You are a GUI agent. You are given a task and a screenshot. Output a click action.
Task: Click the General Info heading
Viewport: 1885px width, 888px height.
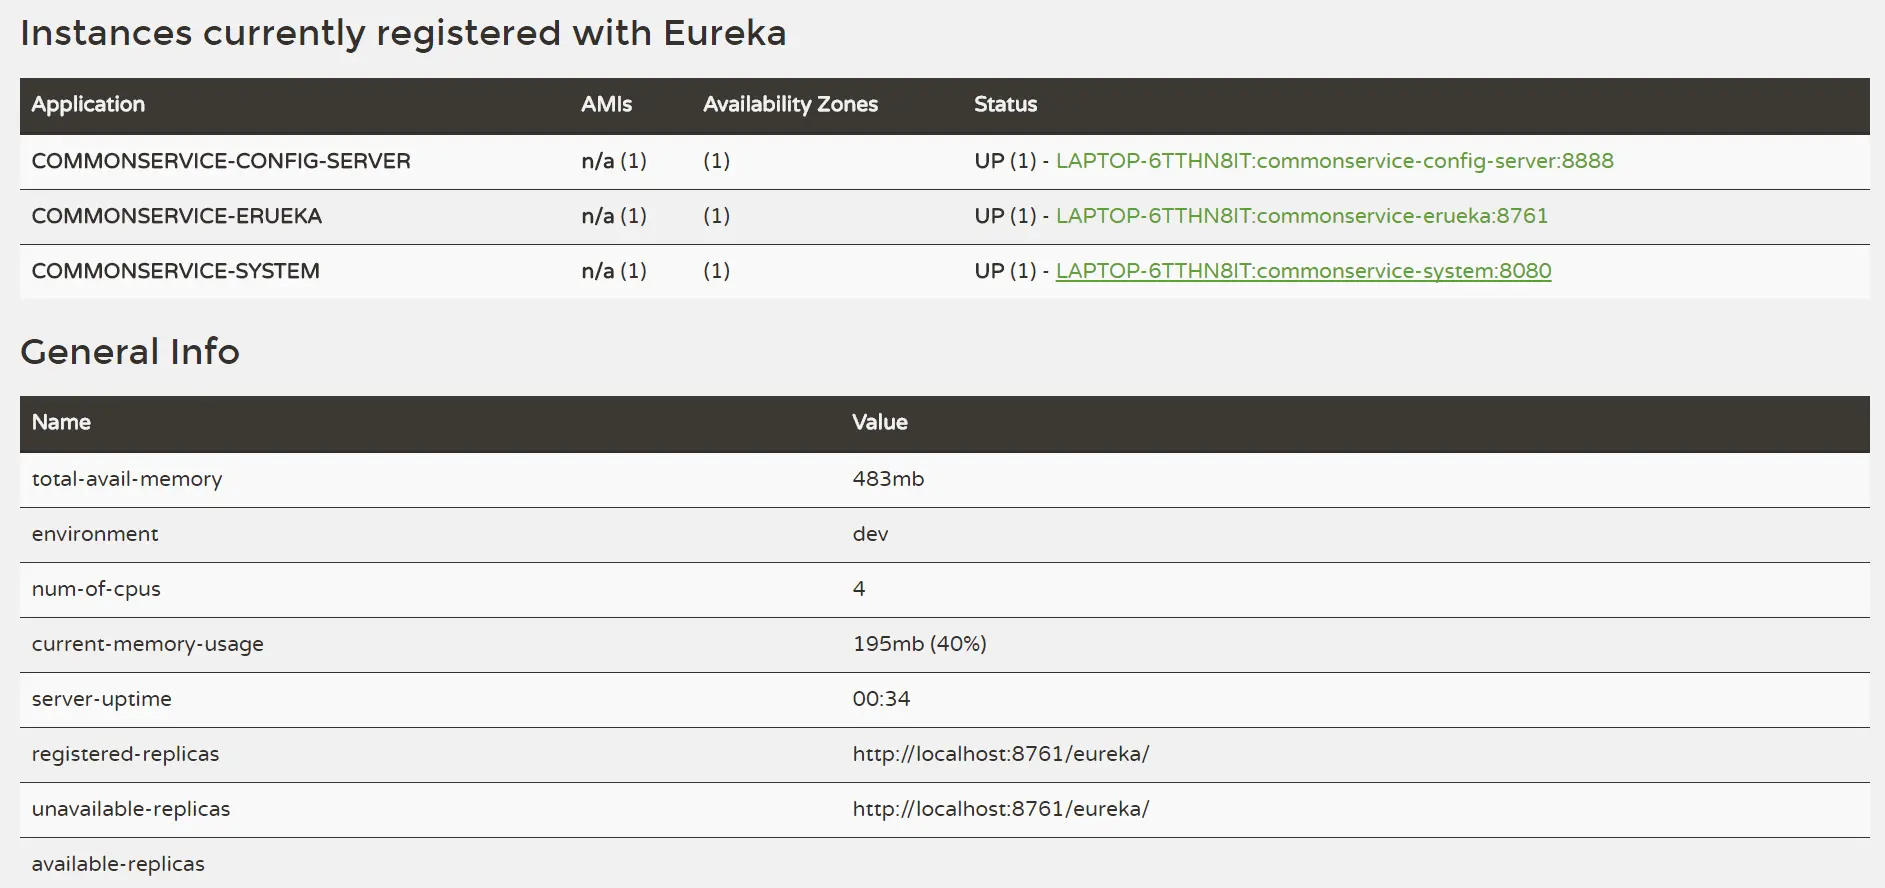pyautogui.click(x=130, y=352)
